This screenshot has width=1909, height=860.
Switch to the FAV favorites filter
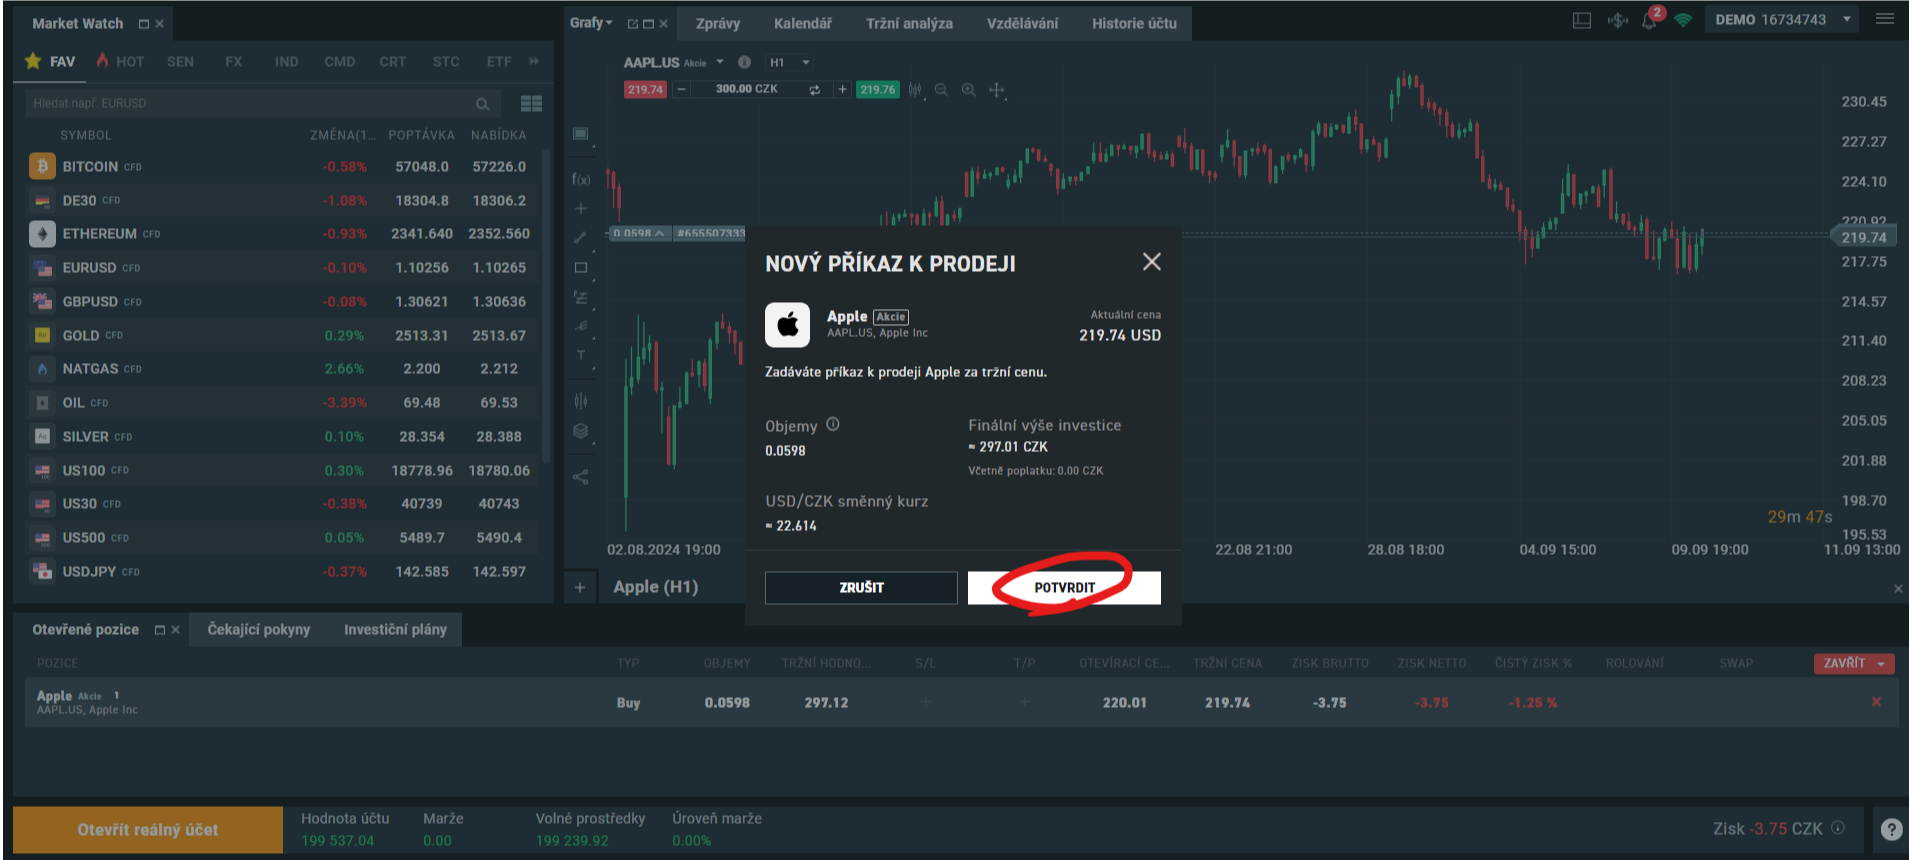point(50,62)
